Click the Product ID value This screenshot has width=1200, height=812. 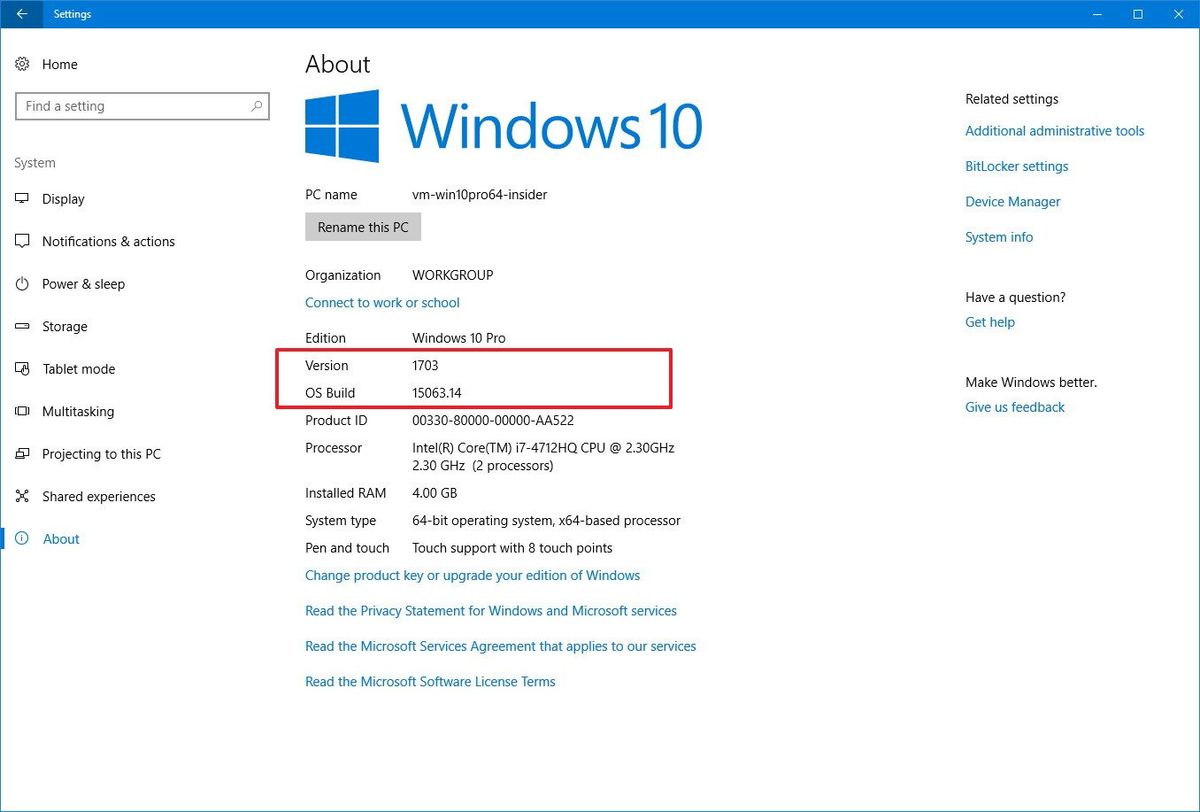tap(493, 421)
